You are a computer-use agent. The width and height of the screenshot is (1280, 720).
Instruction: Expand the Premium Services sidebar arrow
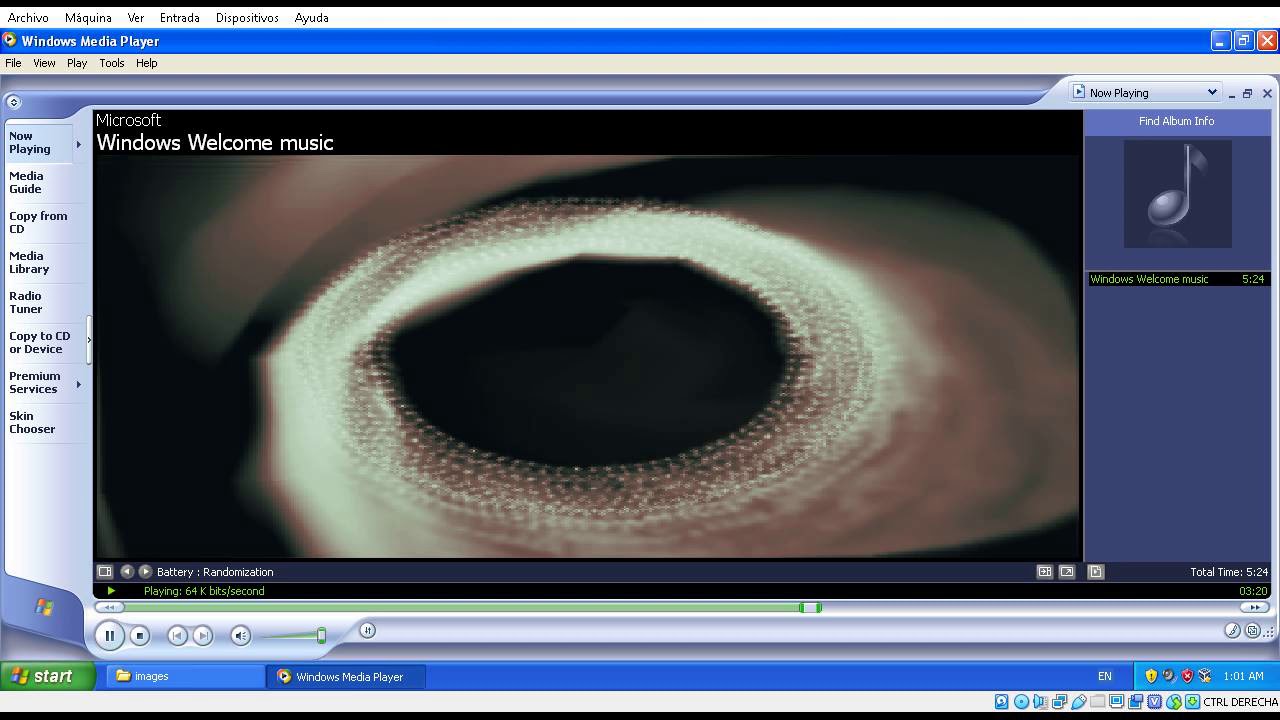coord(78,384)
